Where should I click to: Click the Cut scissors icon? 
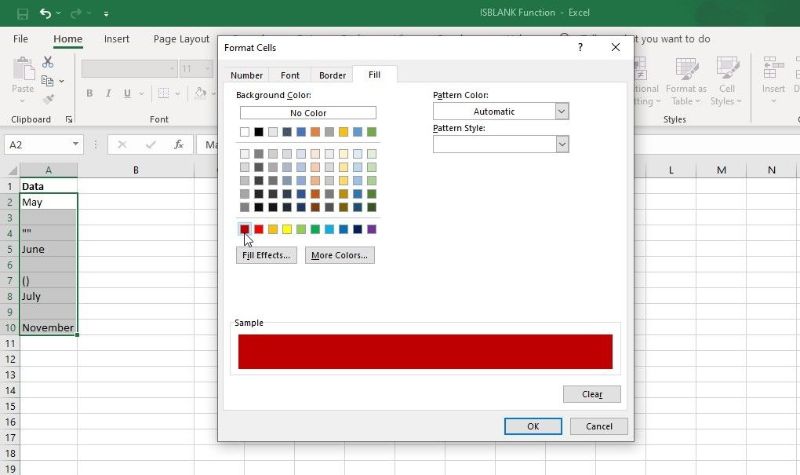pos(47,63)
